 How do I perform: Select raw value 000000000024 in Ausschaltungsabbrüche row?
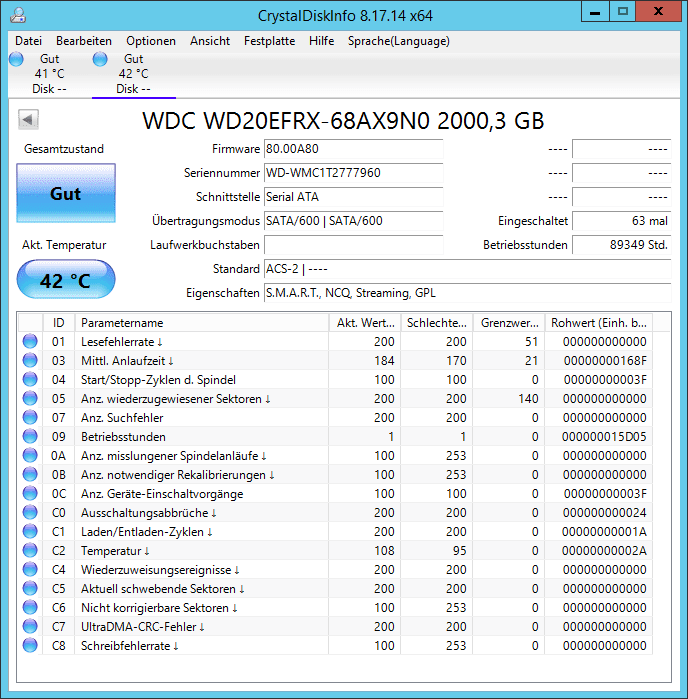[x=605, y=513]
